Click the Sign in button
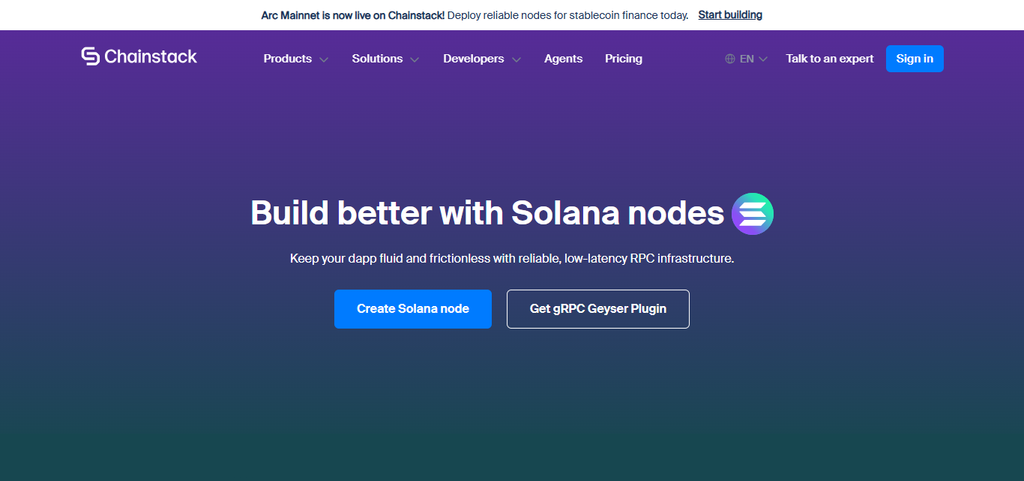The image size is (1024, 481). 914,59
